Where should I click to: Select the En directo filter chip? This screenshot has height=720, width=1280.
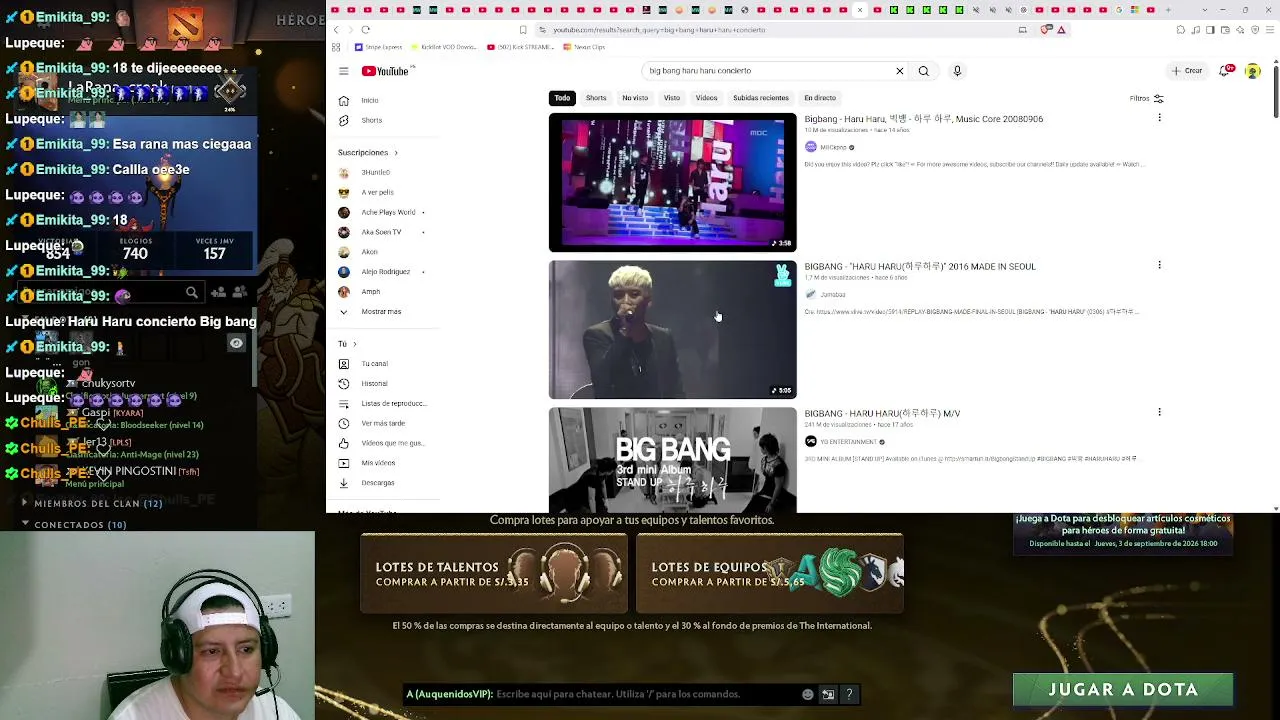(x=820, y=98)
